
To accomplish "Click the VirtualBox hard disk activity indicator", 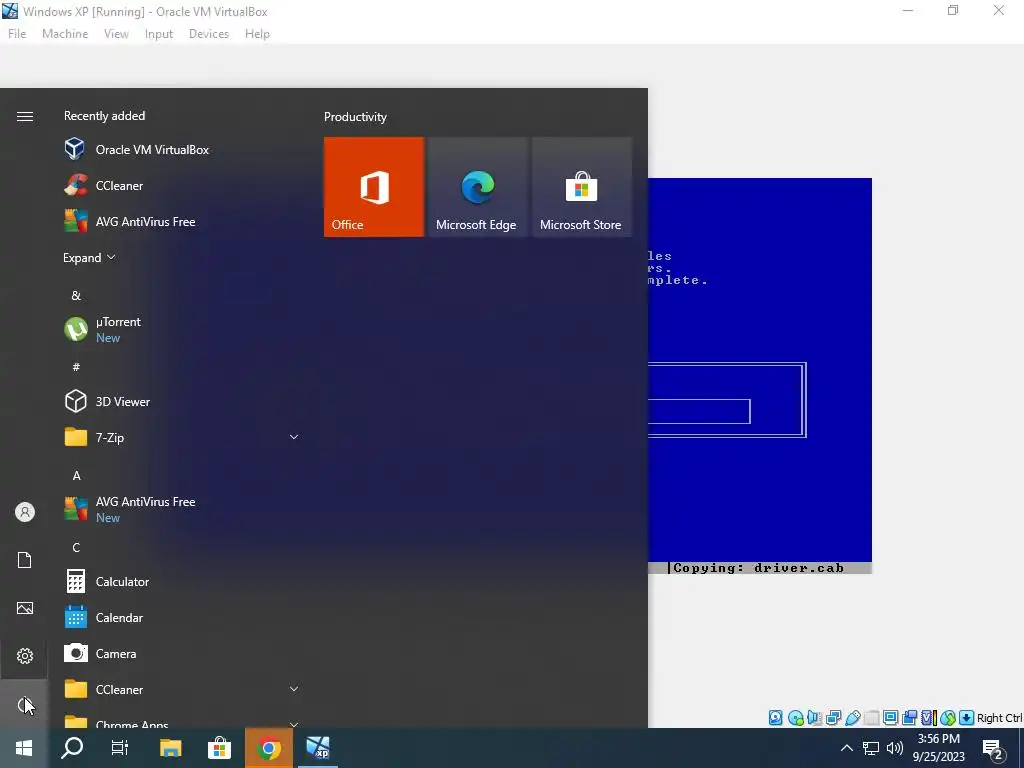I will coord(775,718).
